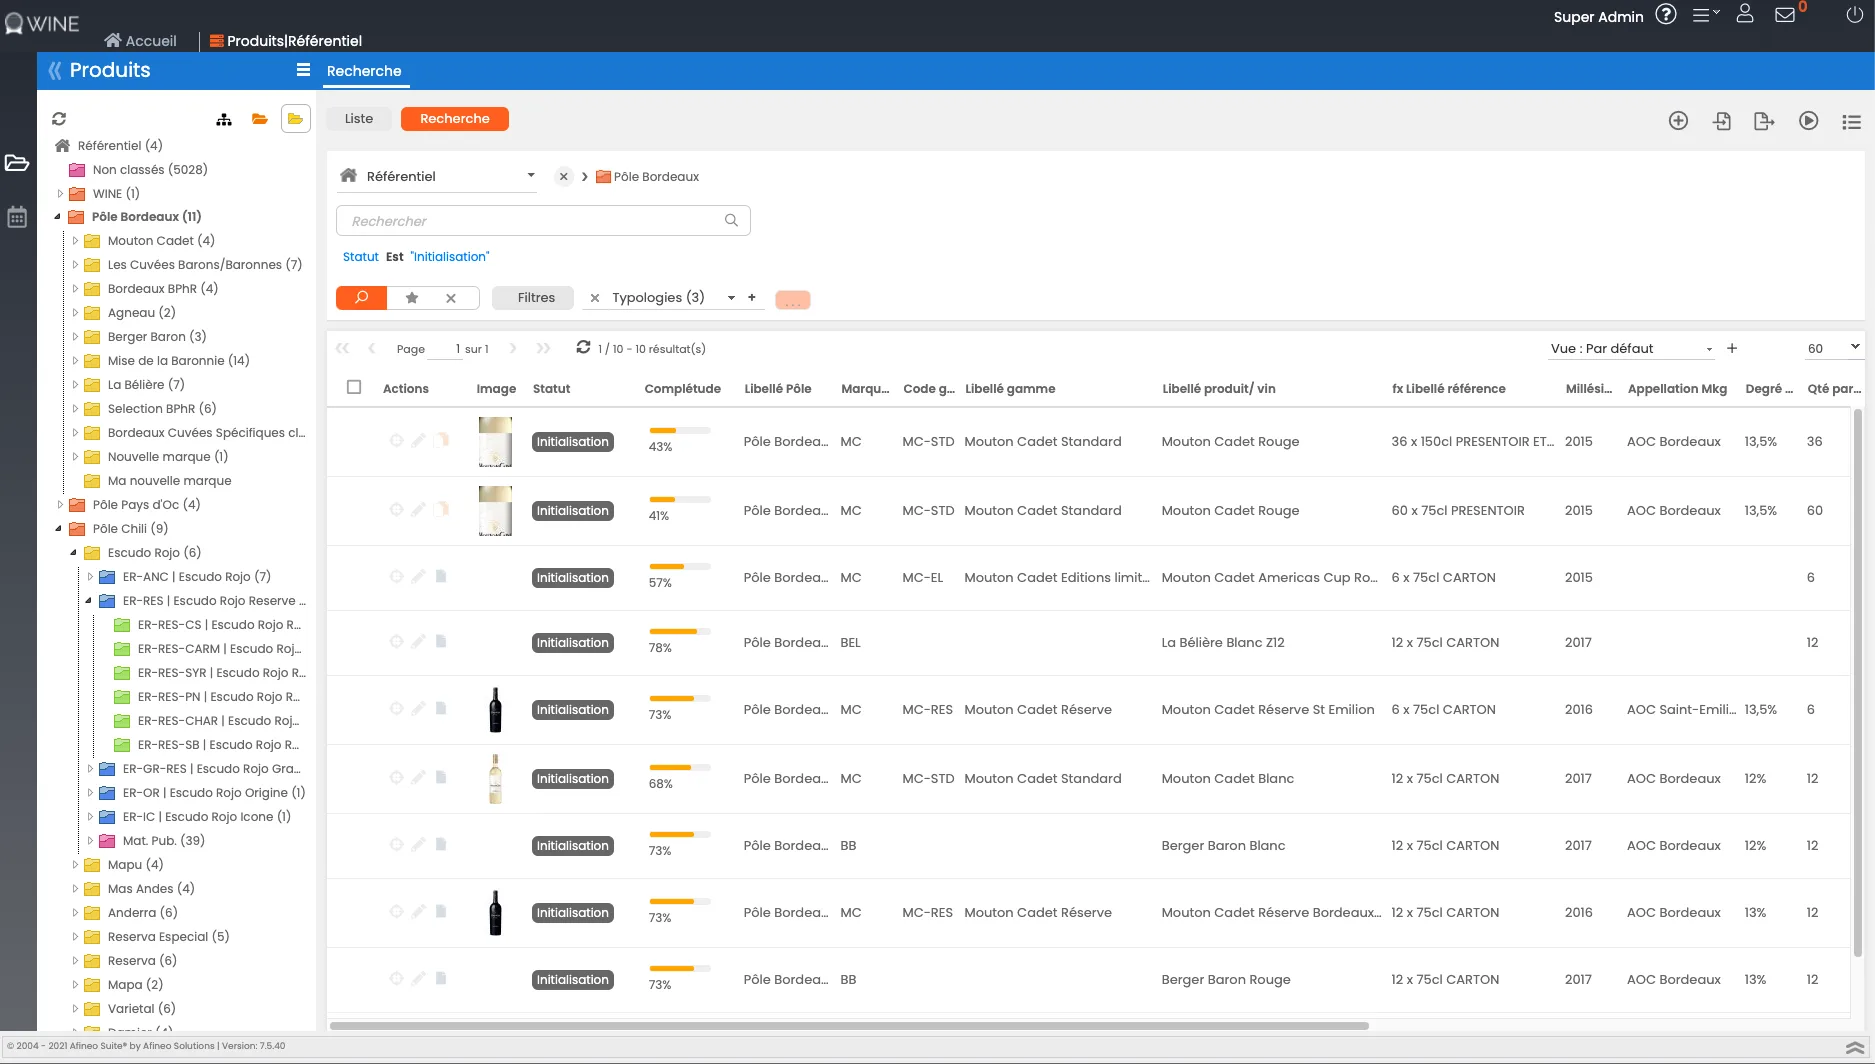
Task: Click the 78% completeness progress bar
Action: coord(679,632)
